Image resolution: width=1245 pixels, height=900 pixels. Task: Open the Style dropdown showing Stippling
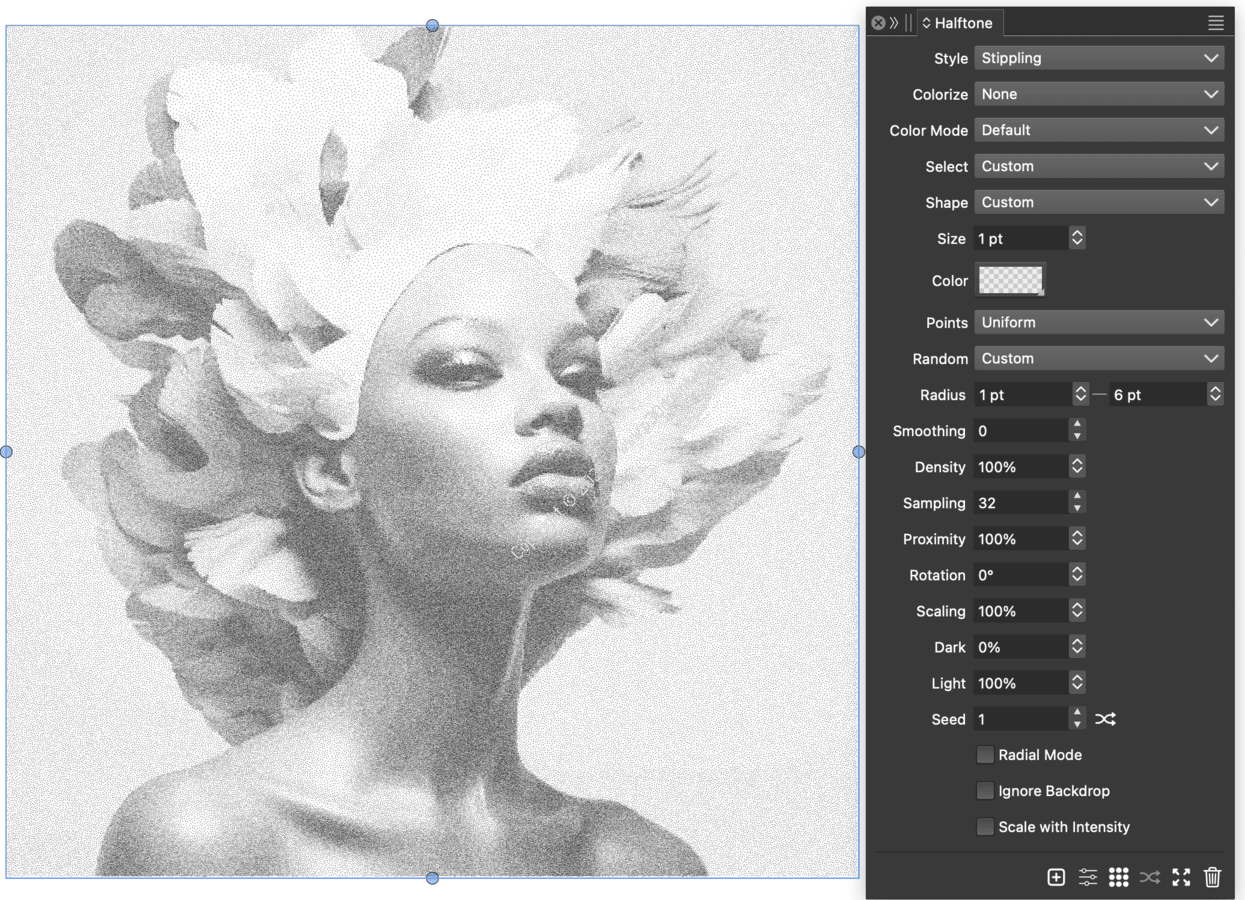click(x=1099, y=58)
